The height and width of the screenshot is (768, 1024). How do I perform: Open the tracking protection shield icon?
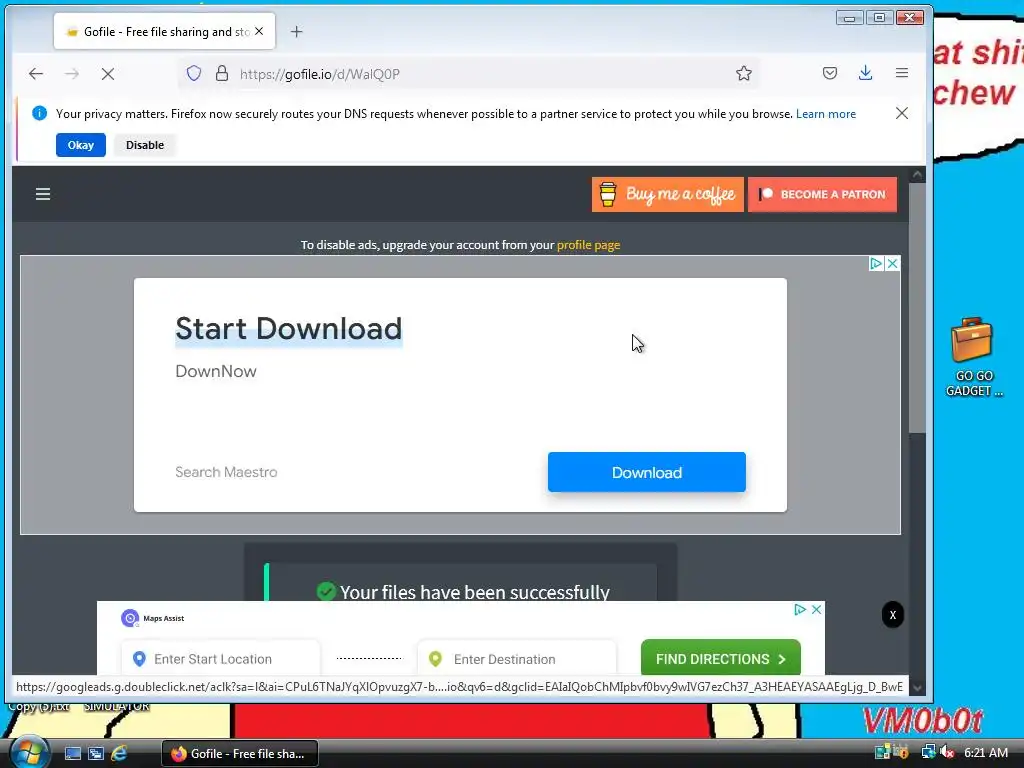pyautogui.click(x=194, y=73)
